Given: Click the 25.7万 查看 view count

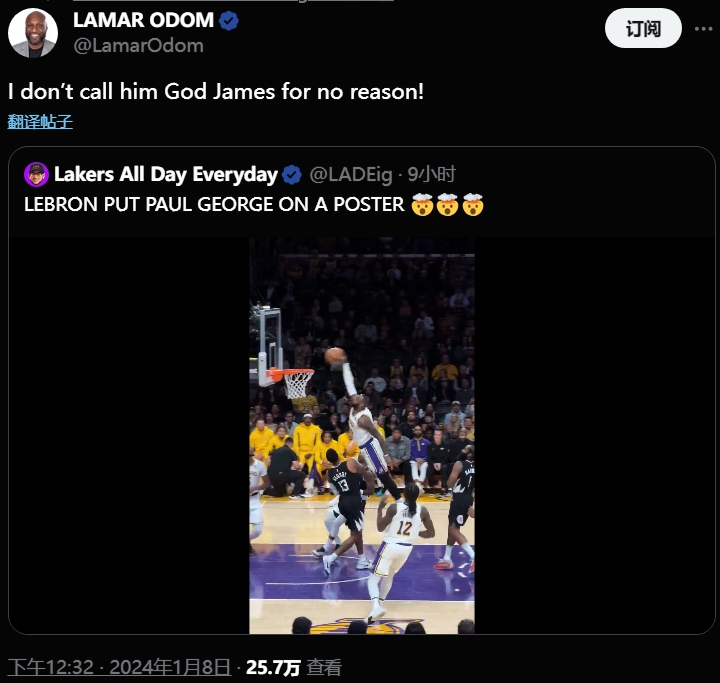Looking at the screenshot, I should click(294, 667).
